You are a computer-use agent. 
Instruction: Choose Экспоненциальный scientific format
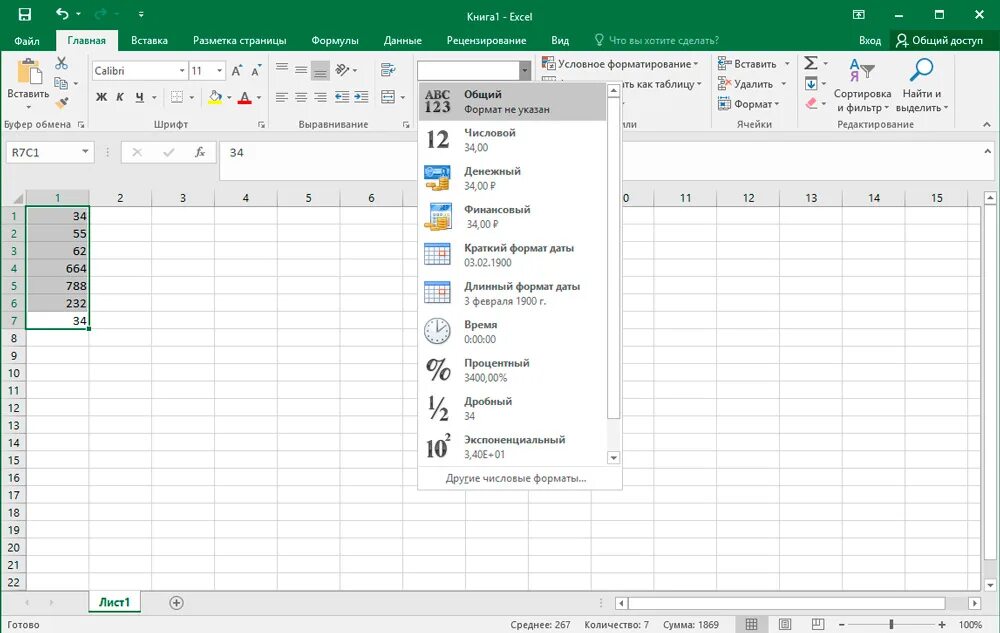512,446
